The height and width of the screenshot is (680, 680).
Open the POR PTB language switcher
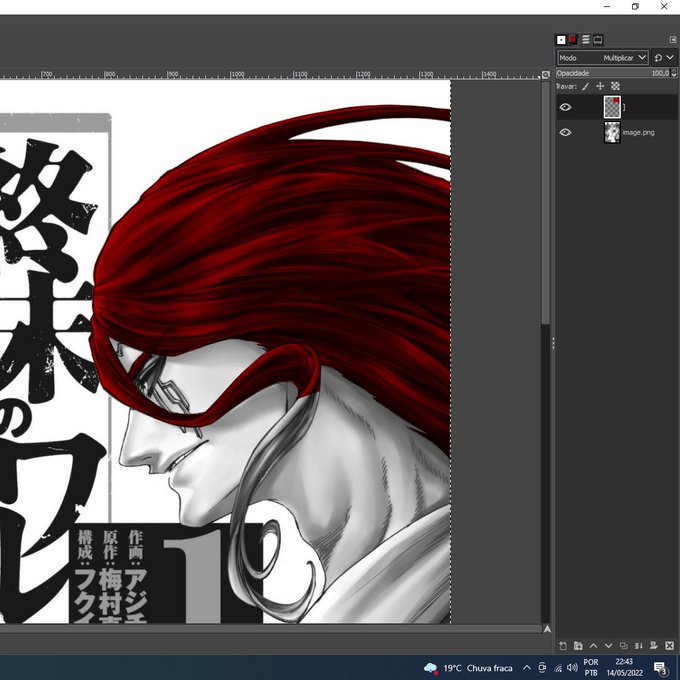tap(591, 668)
